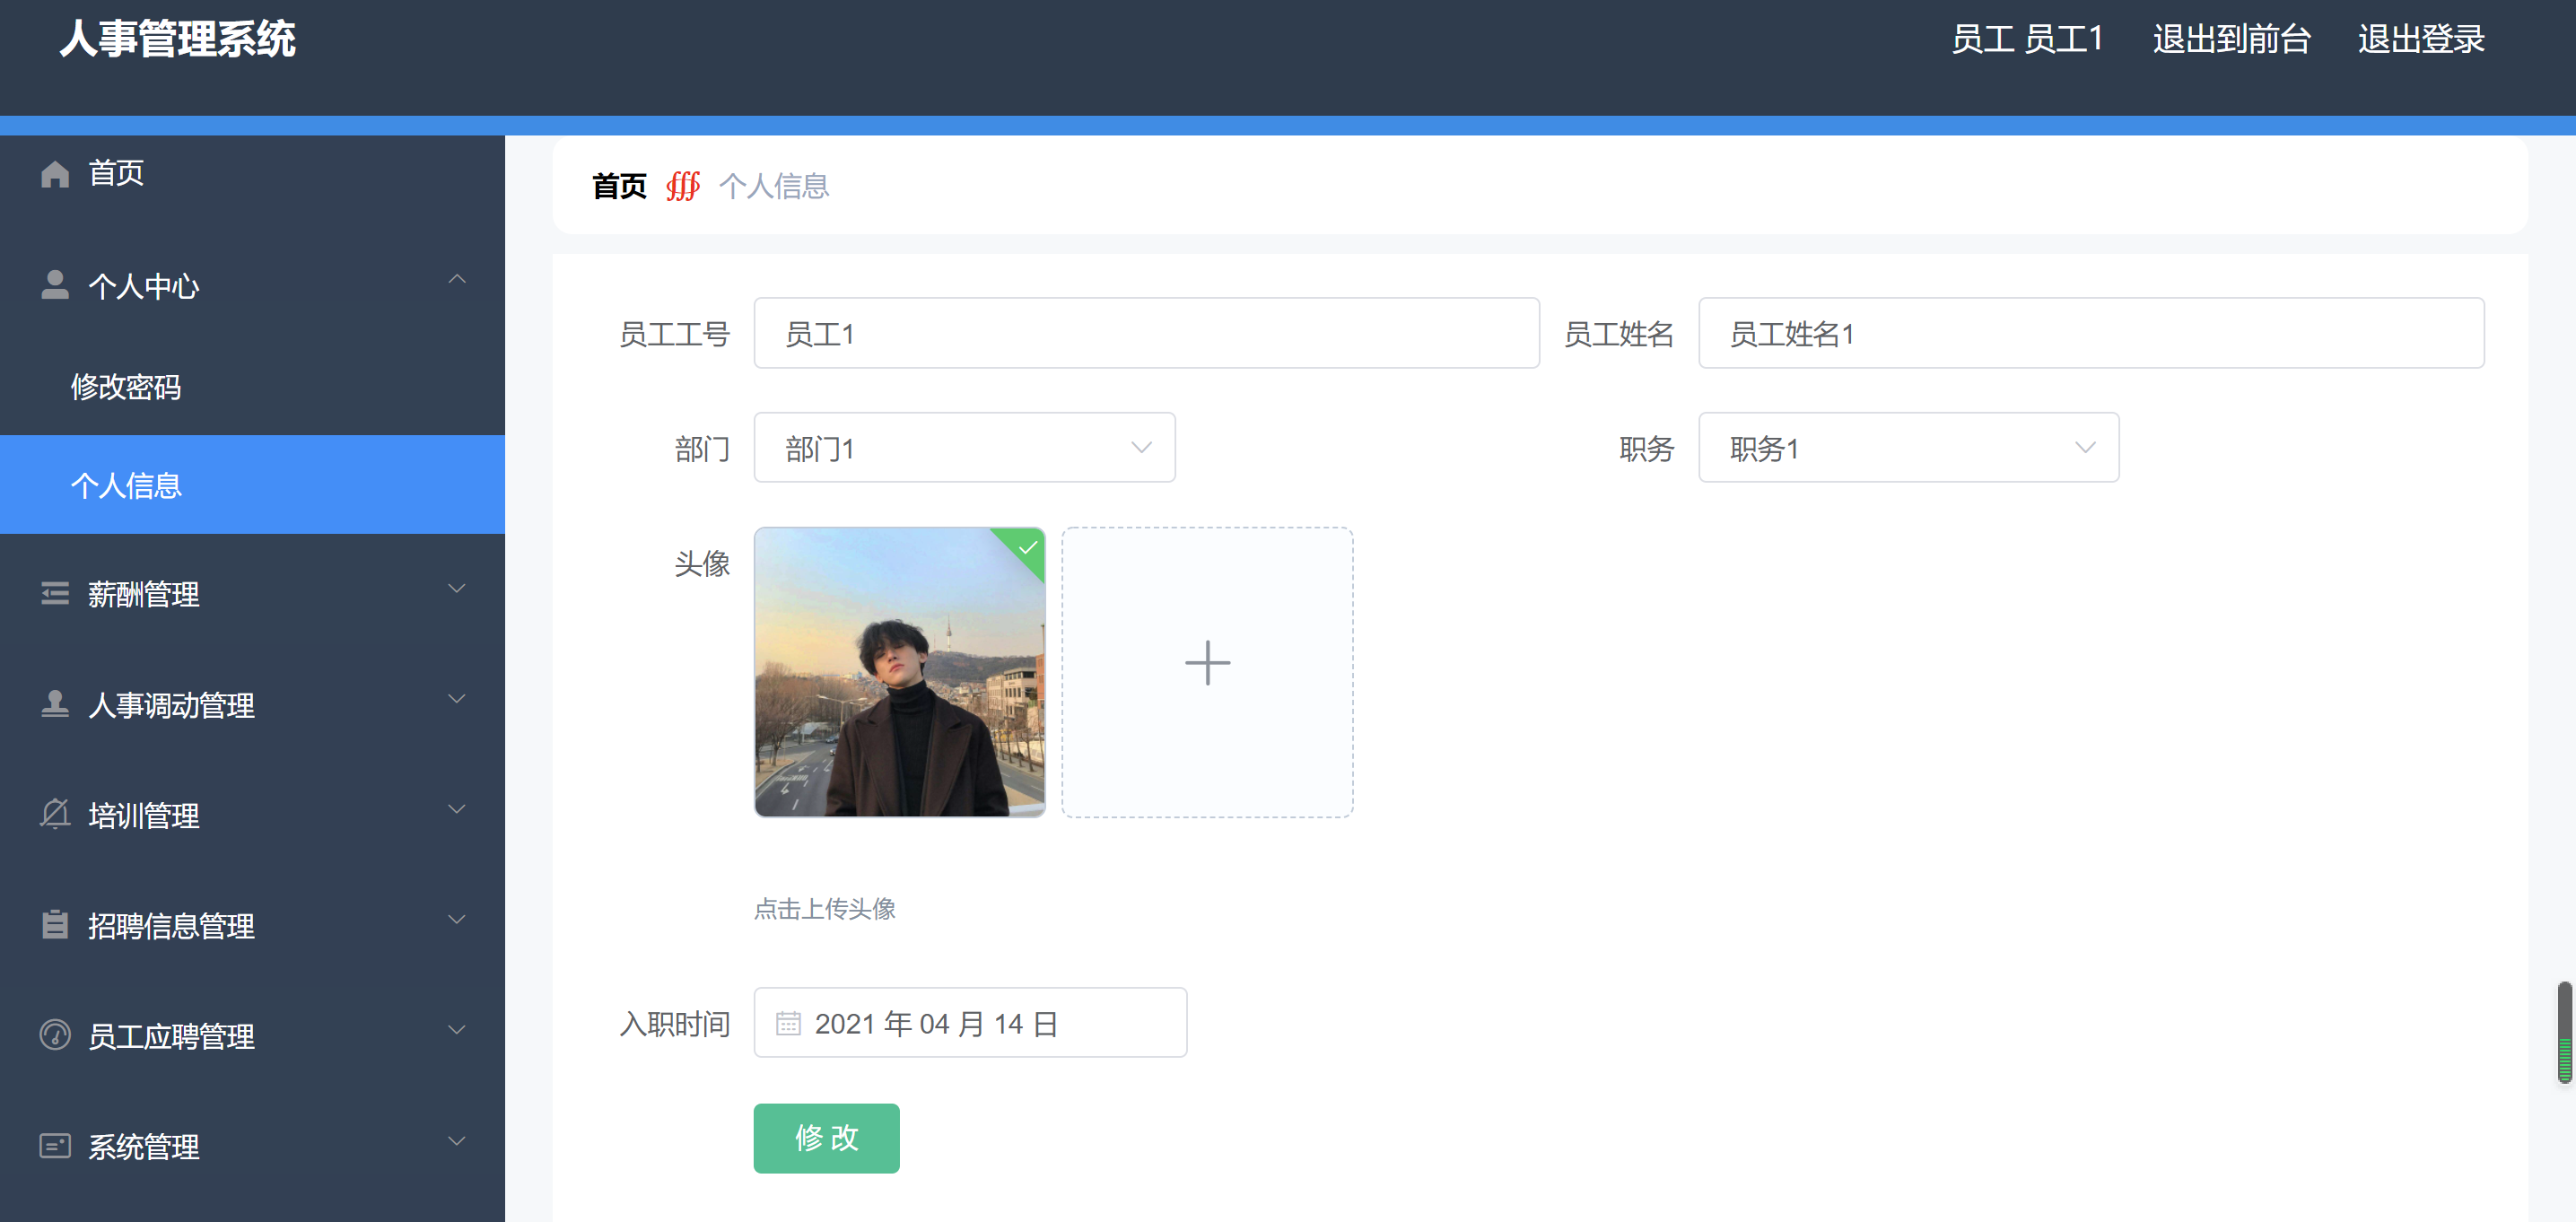
Task: Collapse the 个人中心 menu section
Action: [458, 281]
